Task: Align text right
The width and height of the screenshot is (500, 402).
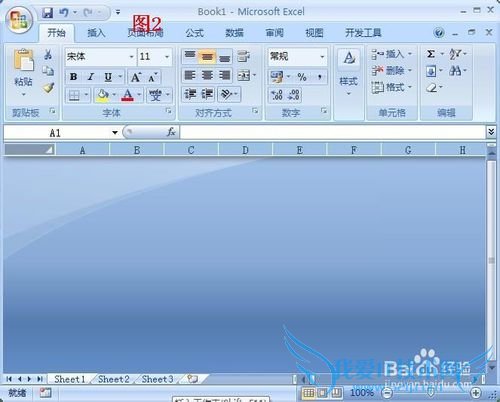Action: point(225,75)
